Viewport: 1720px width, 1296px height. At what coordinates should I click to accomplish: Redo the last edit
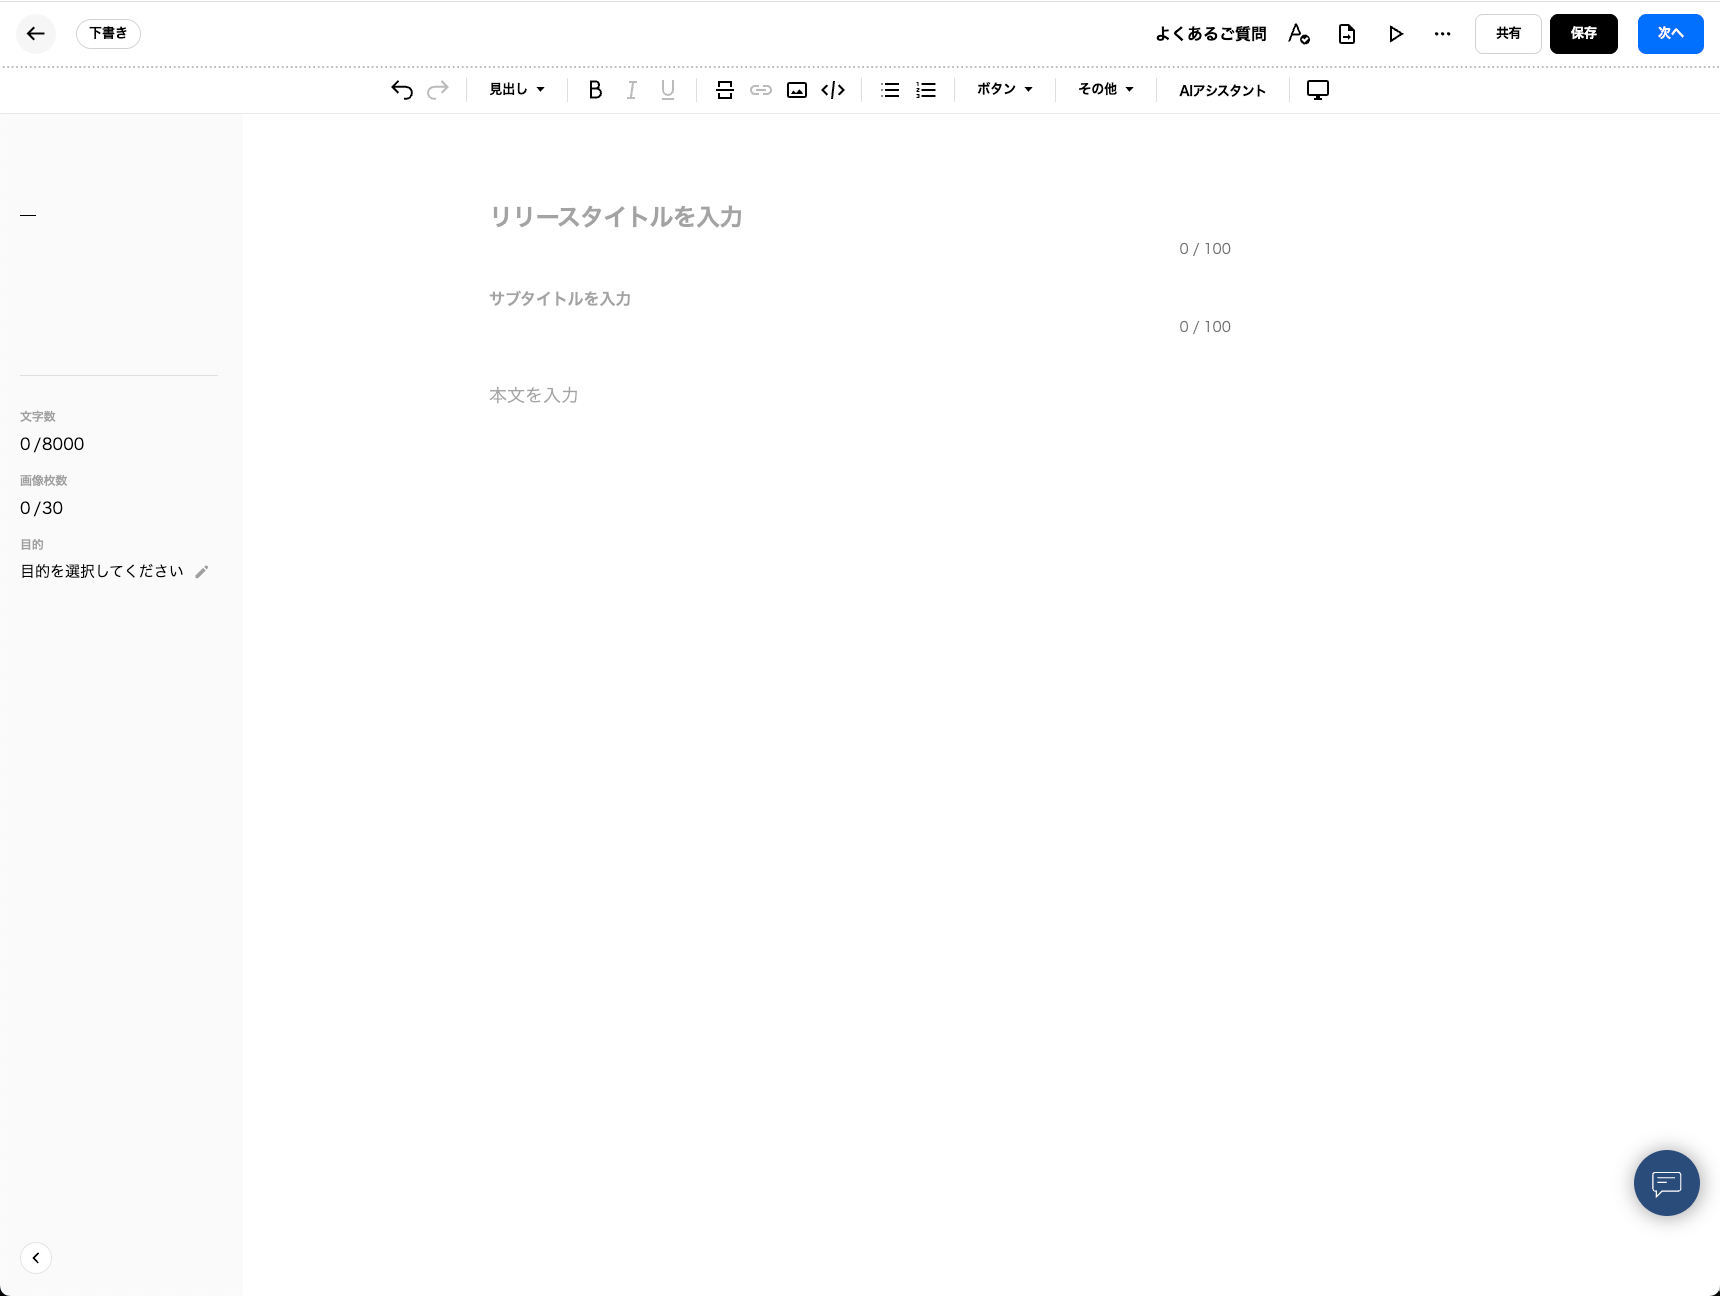point(438,90)
